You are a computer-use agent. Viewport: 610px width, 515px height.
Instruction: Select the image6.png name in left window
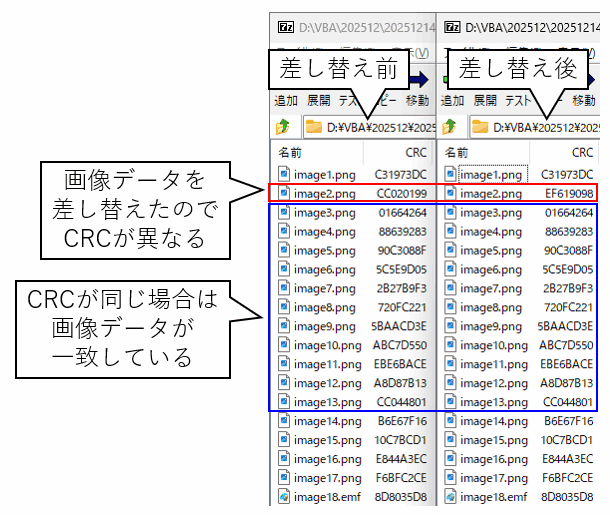click(324, 270)
